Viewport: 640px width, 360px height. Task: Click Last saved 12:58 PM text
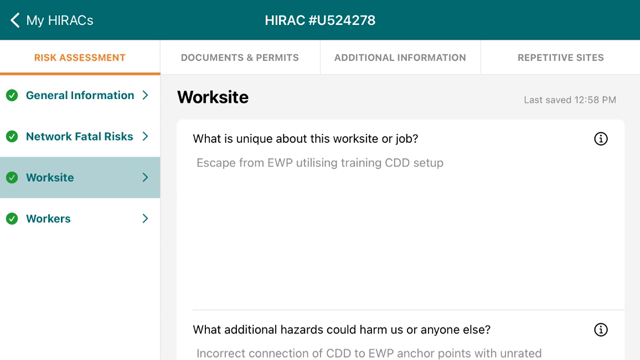pyautogui.click(x=570, y=100)
